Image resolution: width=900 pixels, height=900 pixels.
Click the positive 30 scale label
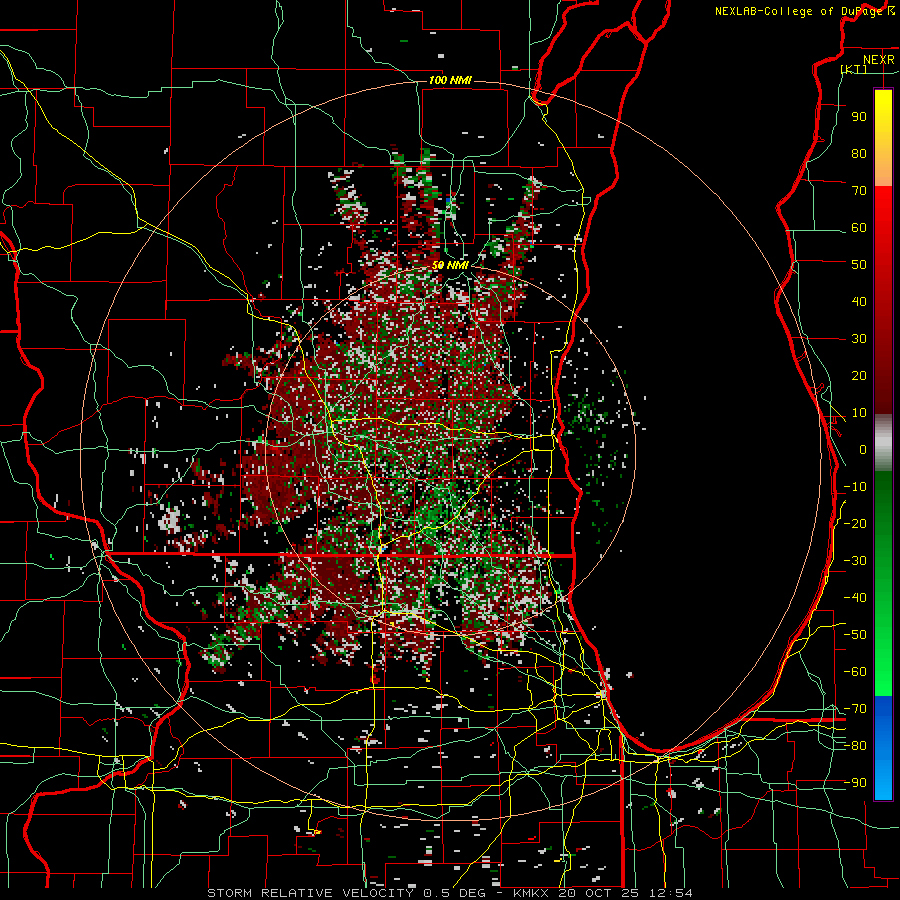click(859, 339)
